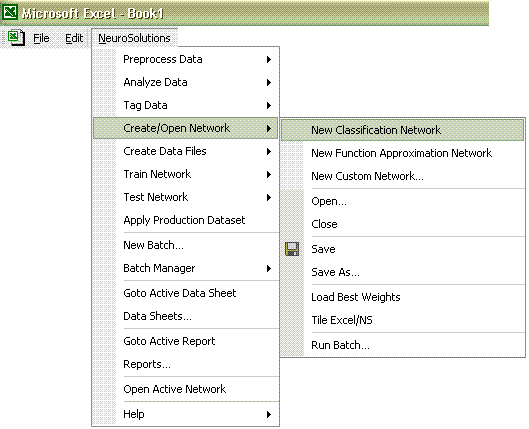529x429 pixels.
Task: Open the File menu
Action: 41,38
